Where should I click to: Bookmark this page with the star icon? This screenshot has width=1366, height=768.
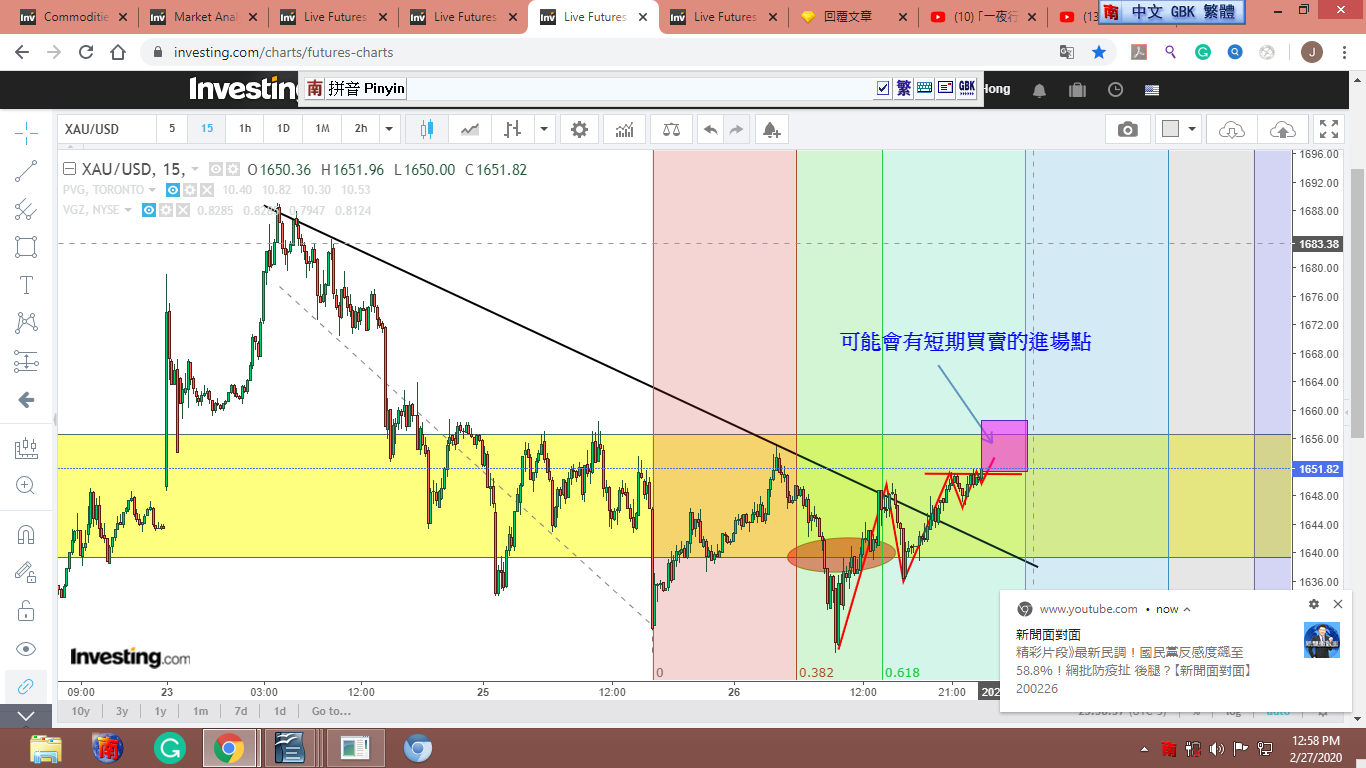click(1099, 52)
